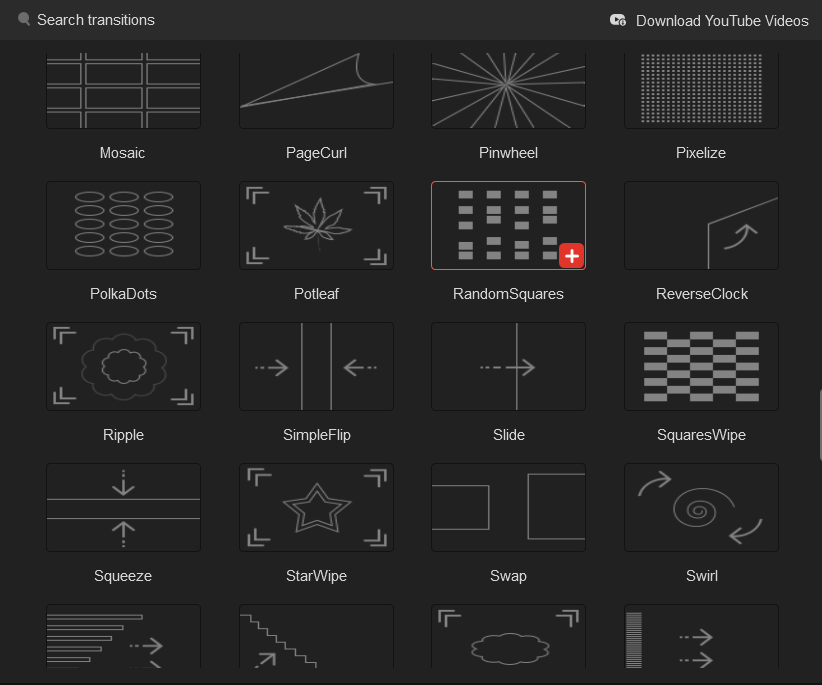
Task: Choose the PageCurl transition icon
Action: pos(316,90)
